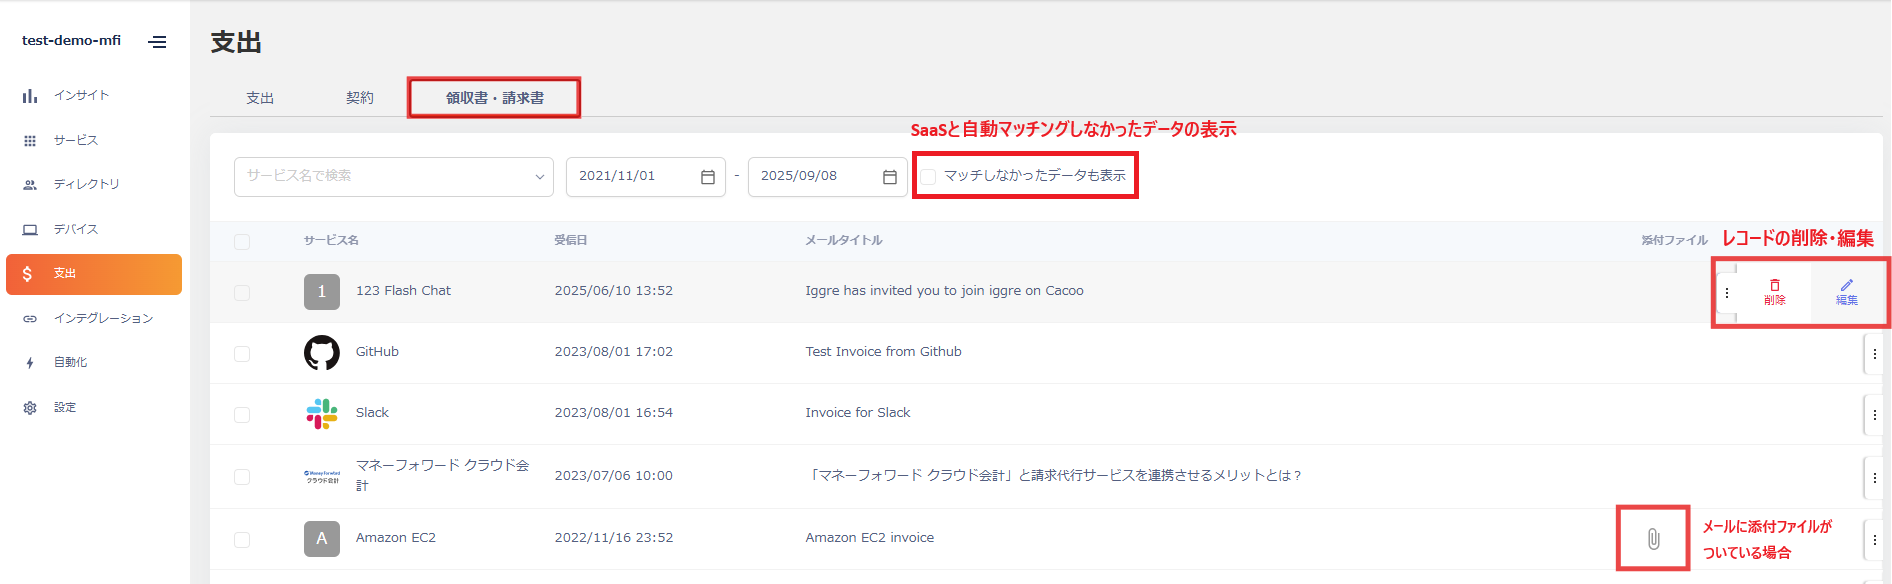
Task: Check the Slack row checkbox
Action: click(242, 415)
